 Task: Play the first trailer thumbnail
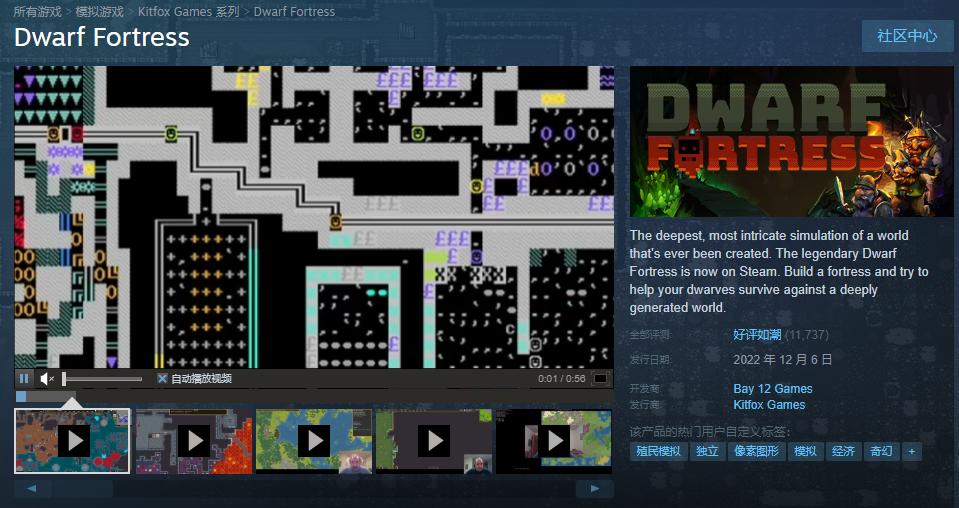pyautogui.click(x=72, y=441)
